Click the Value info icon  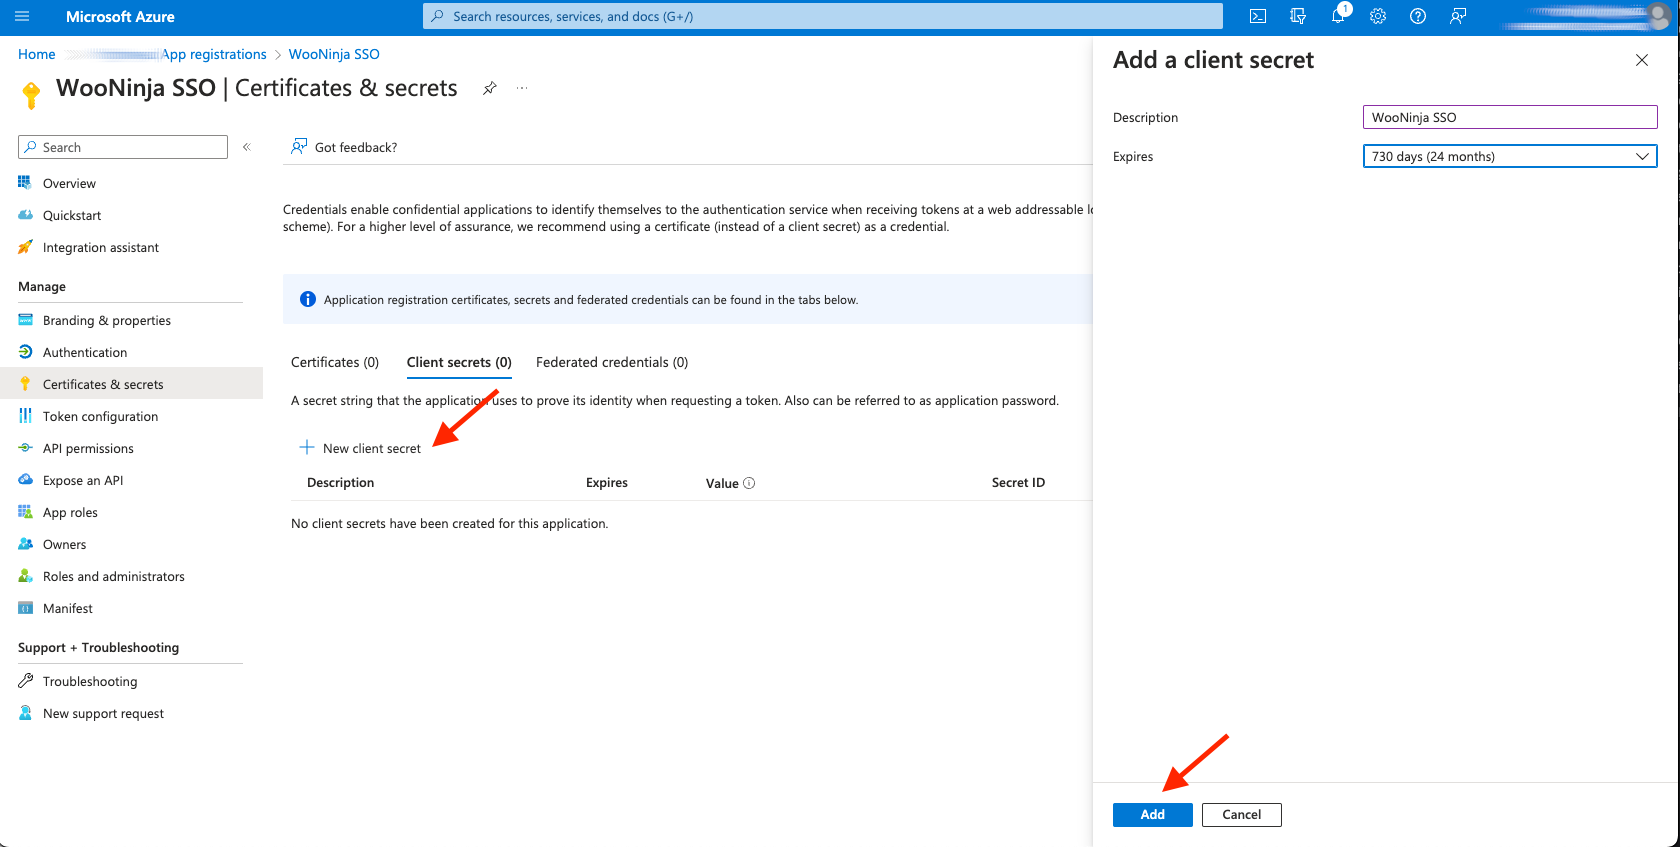(x=749, y=483)
